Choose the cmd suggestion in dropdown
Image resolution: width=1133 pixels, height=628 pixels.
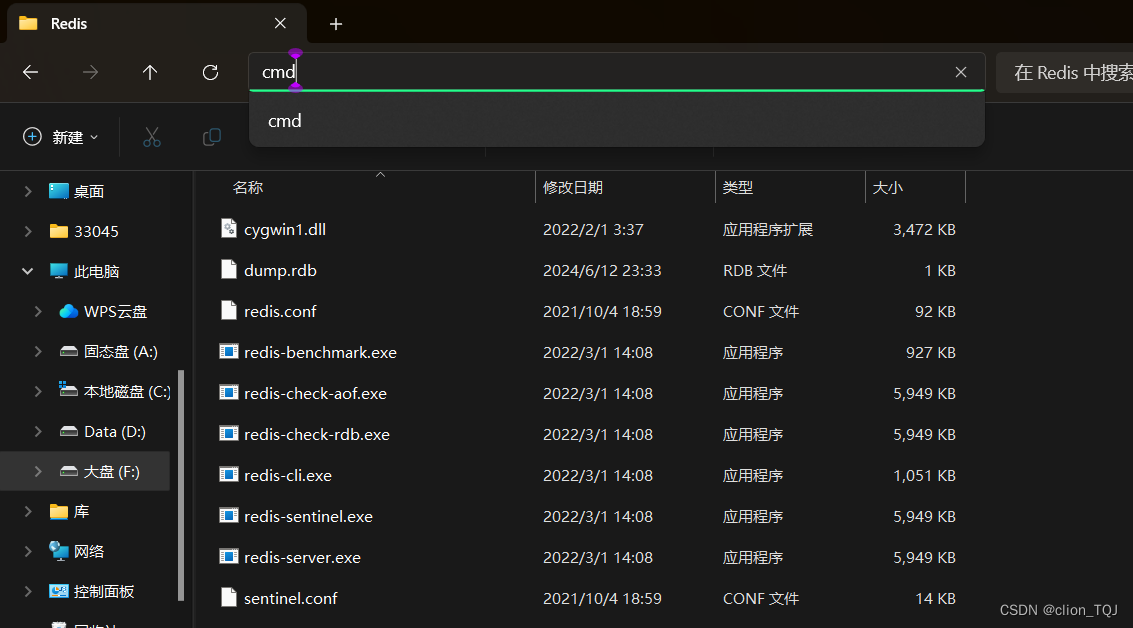coord(616,121)
